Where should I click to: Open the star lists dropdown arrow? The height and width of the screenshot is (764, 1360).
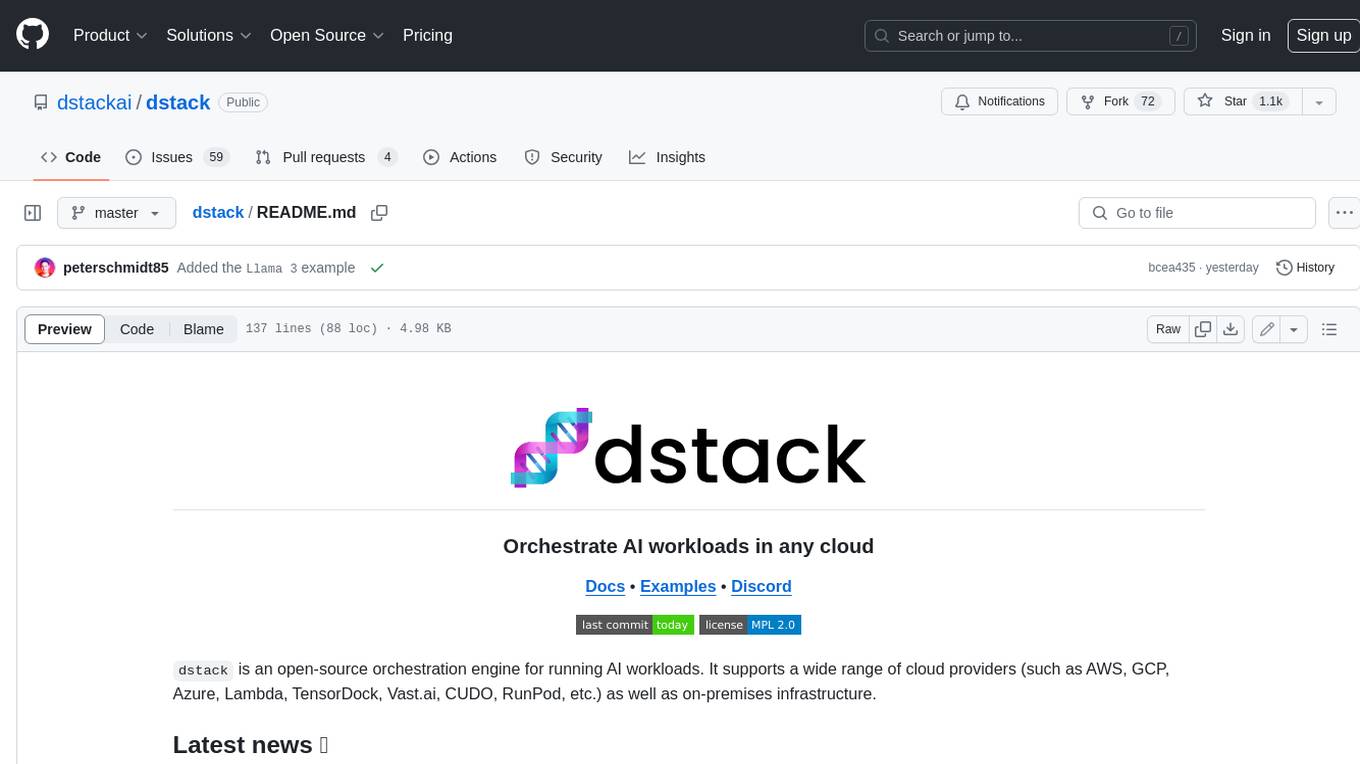coord(1318,102)
